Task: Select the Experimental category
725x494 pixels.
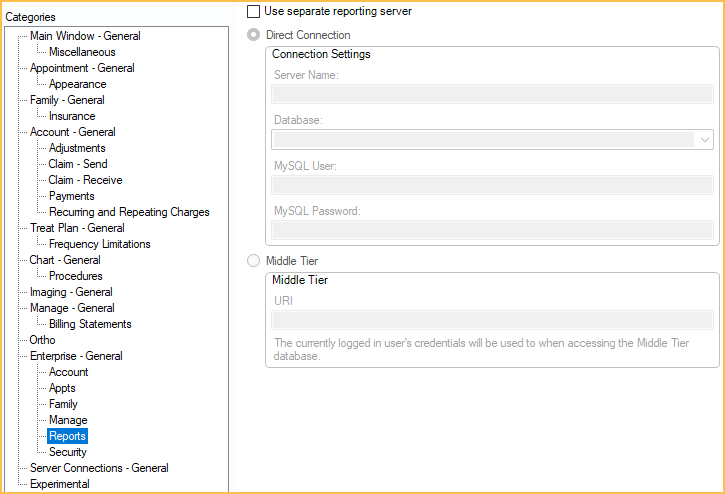Action: [x=60, y=484]
